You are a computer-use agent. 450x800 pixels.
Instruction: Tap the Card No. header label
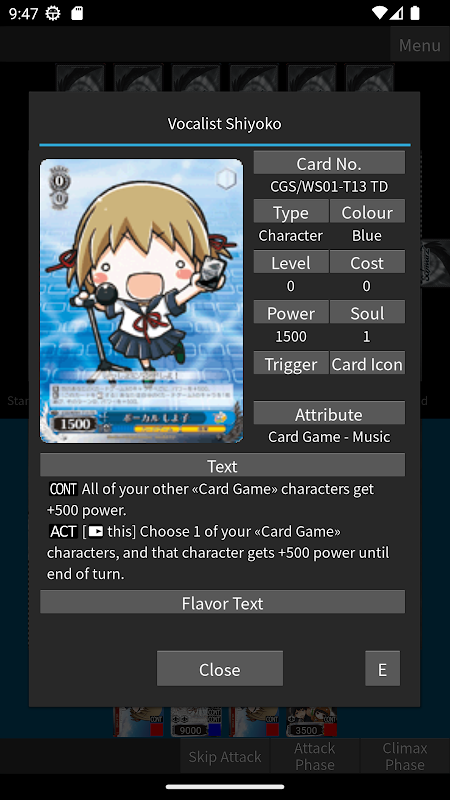coord(329,163)
